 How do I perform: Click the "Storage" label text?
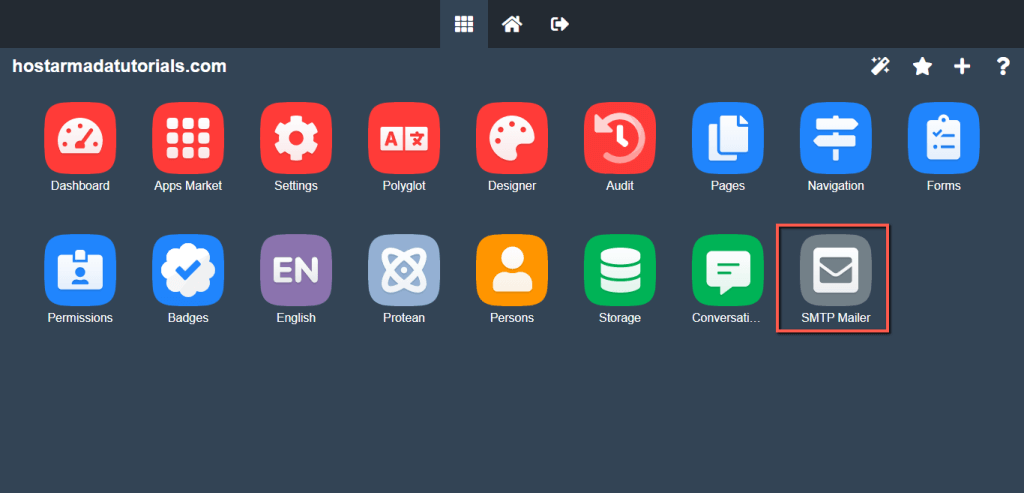click(x=620, y=318)
